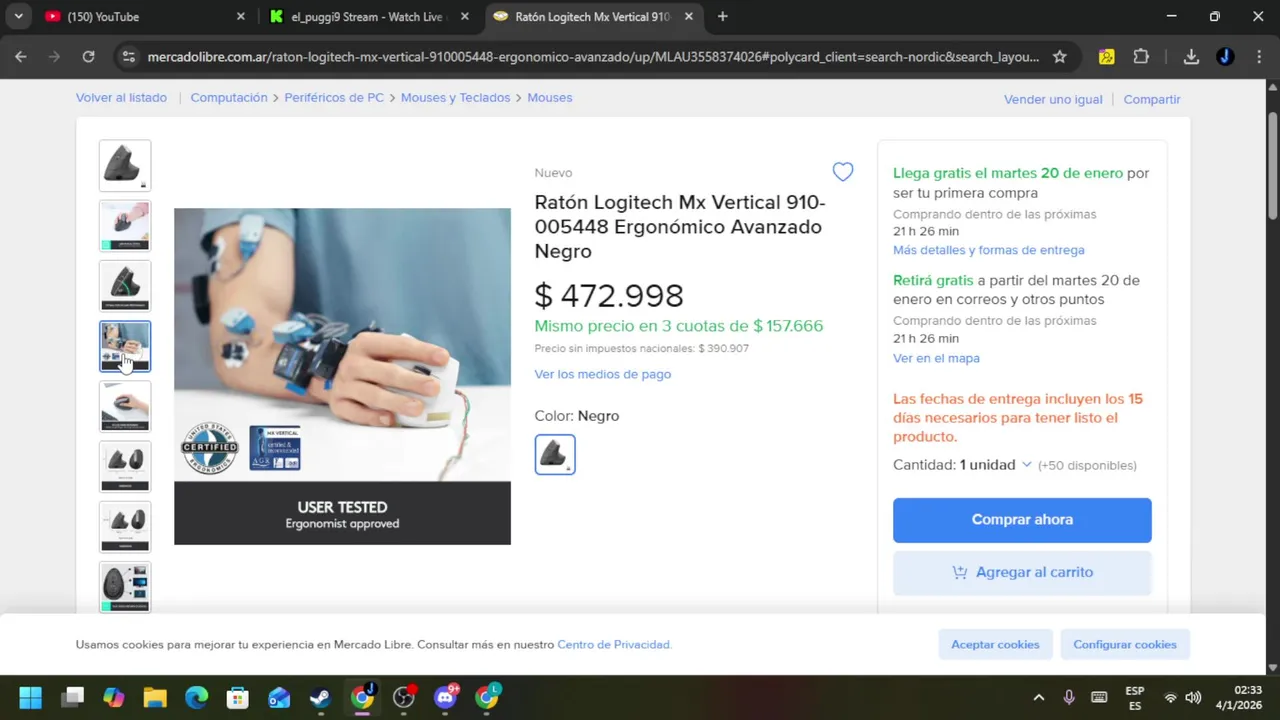
Task: Open the Windows Start menu
Action: pos(31,697)
